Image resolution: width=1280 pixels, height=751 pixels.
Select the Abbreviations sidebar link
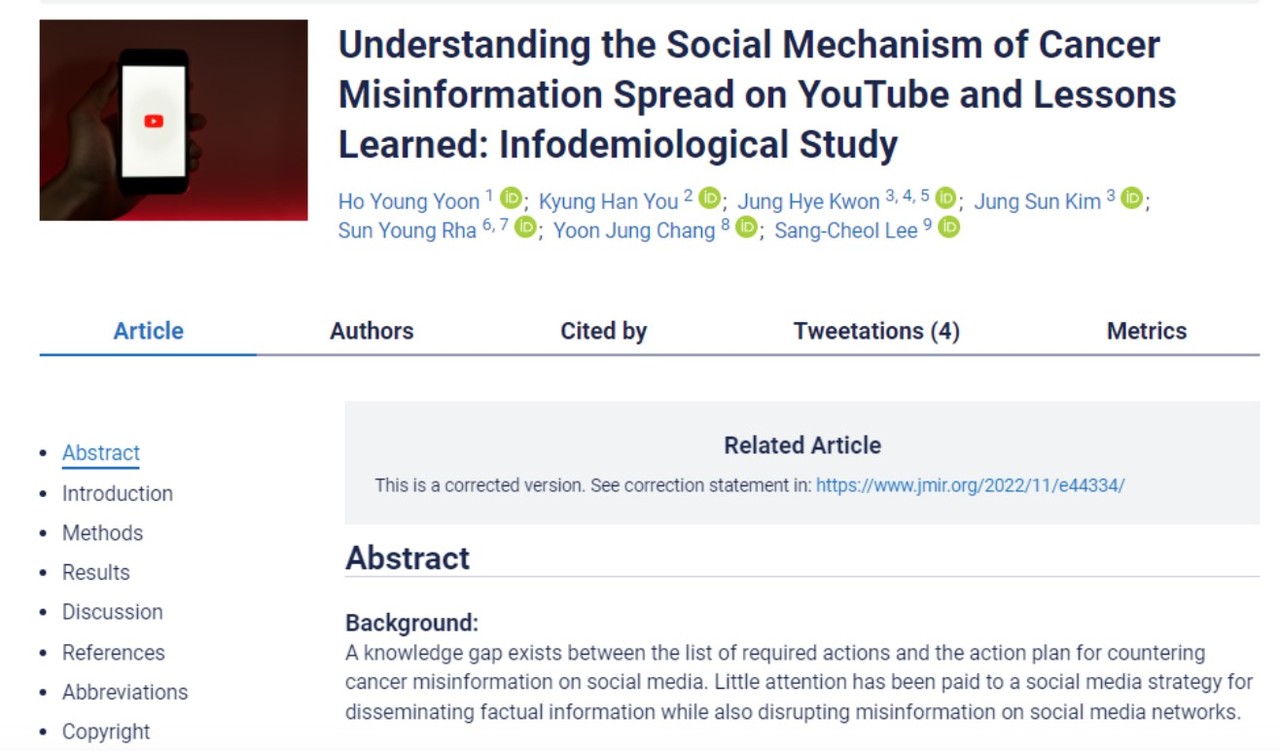click(125, 692)
